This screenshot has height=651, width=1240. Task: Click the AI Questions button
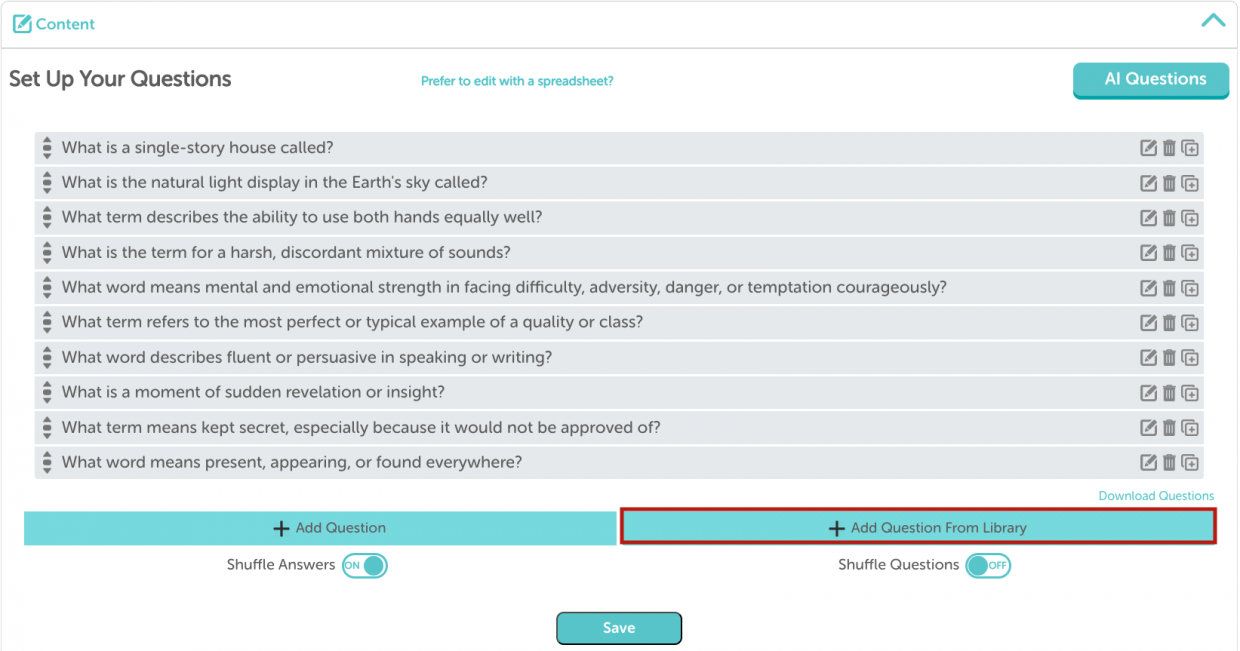pyautogui.click(x=1155, y=80)
